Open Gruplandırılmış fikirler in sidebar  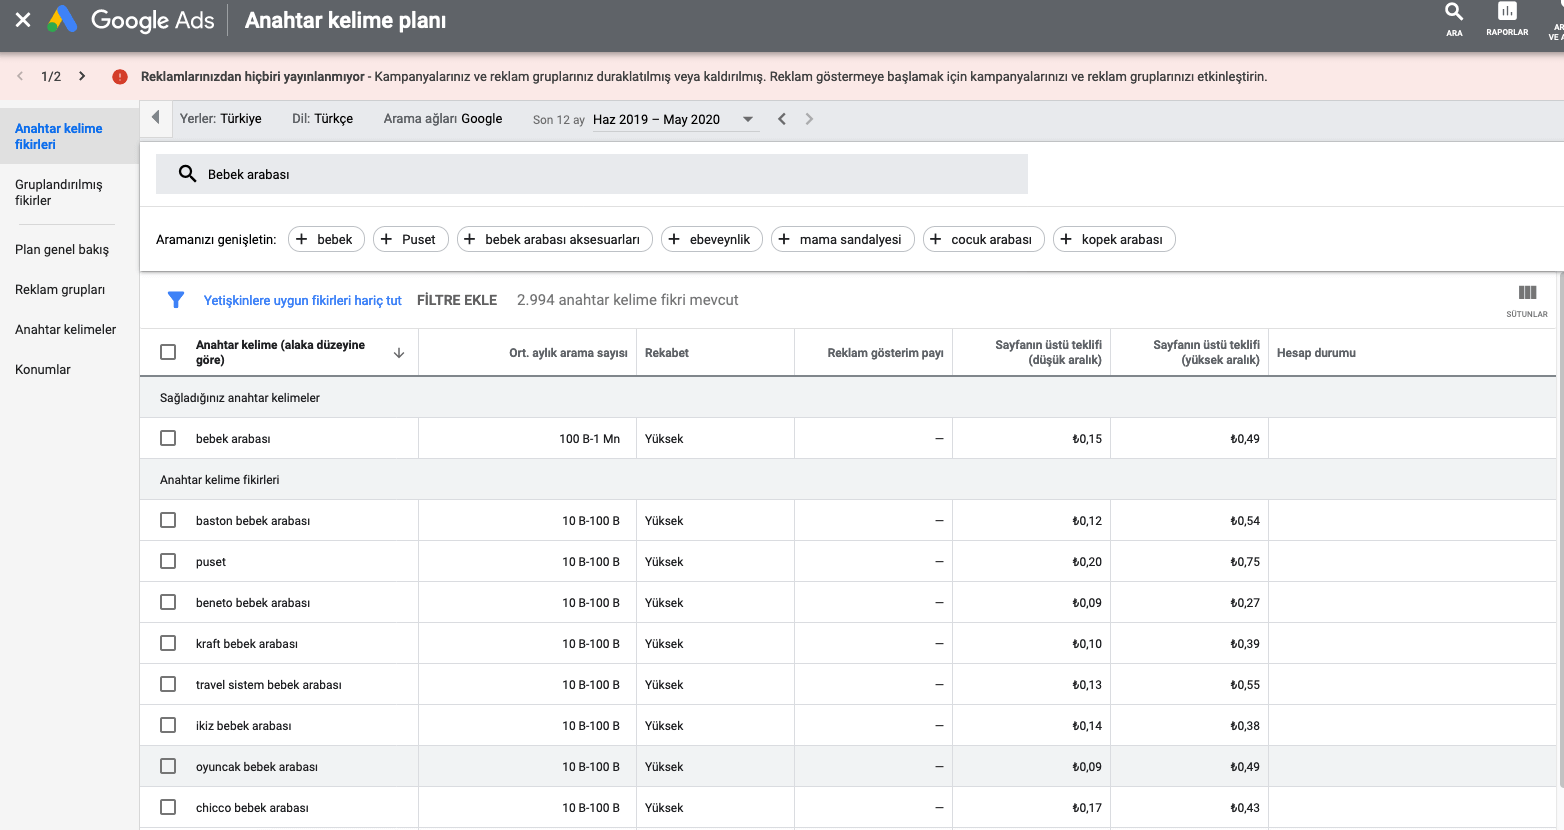pos(59,192)
